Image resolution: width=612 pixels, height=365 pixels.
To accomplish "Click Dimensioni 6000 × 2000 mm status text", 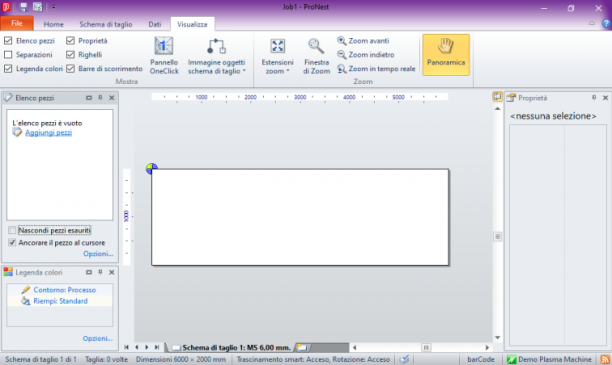I will (181, 359).
